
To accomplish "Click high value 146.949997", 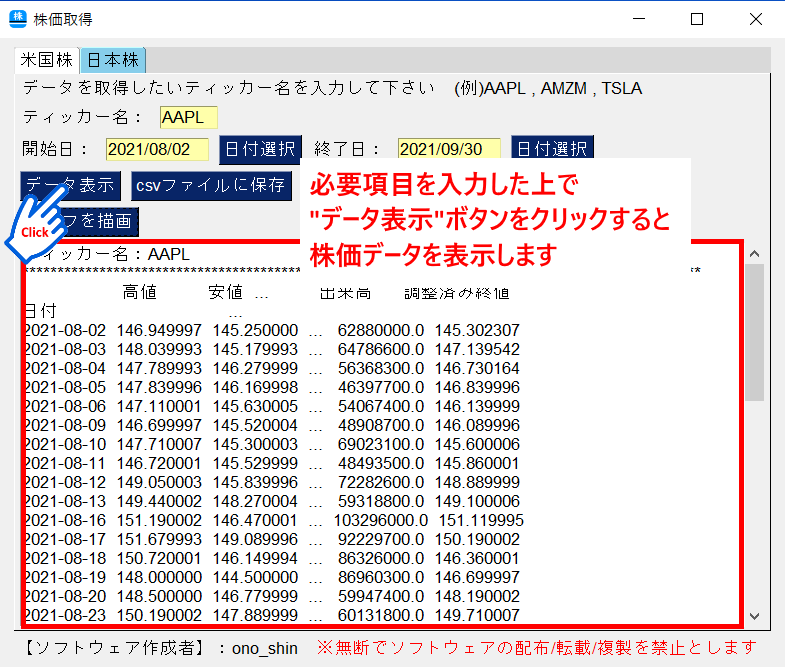I will point(159,330).
